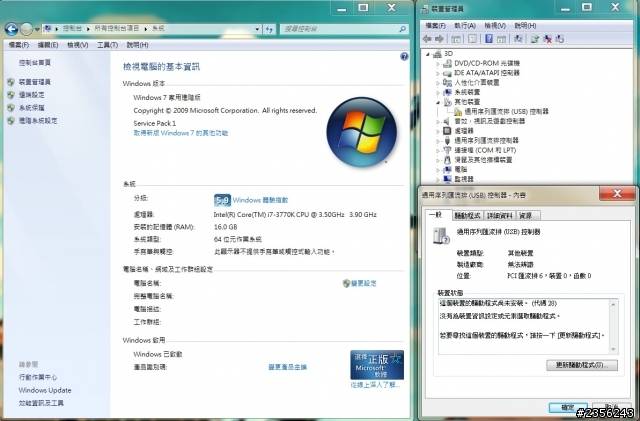Screen dimensions: 640x421
Task: Go to 控制台首頁 link
Action: 35,62
